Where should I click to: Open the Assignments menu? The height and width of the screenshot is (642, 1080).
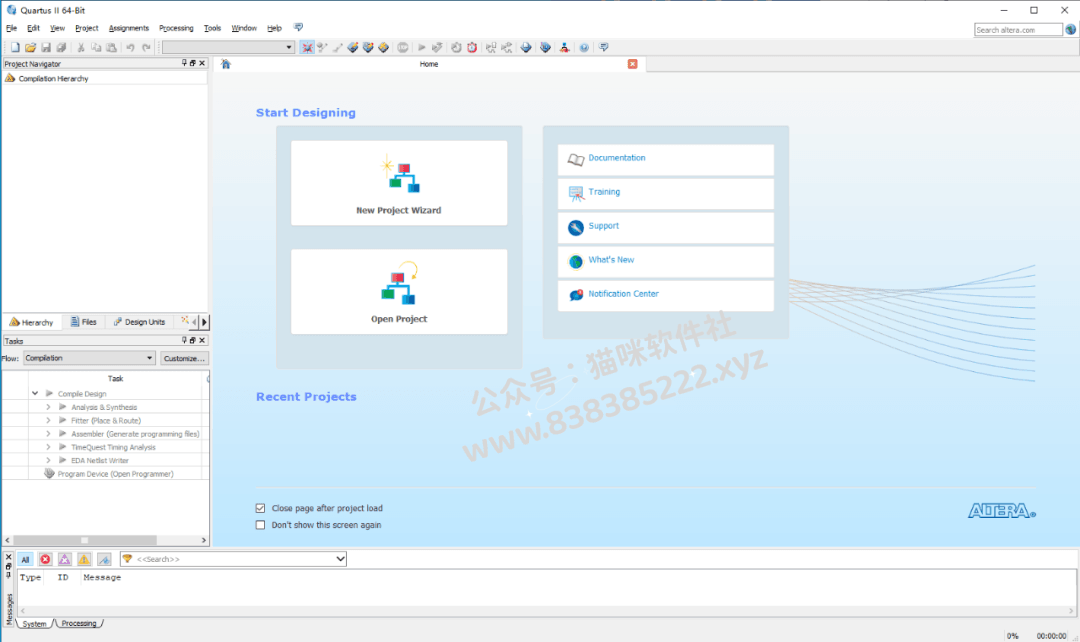(x=129, y=28)
